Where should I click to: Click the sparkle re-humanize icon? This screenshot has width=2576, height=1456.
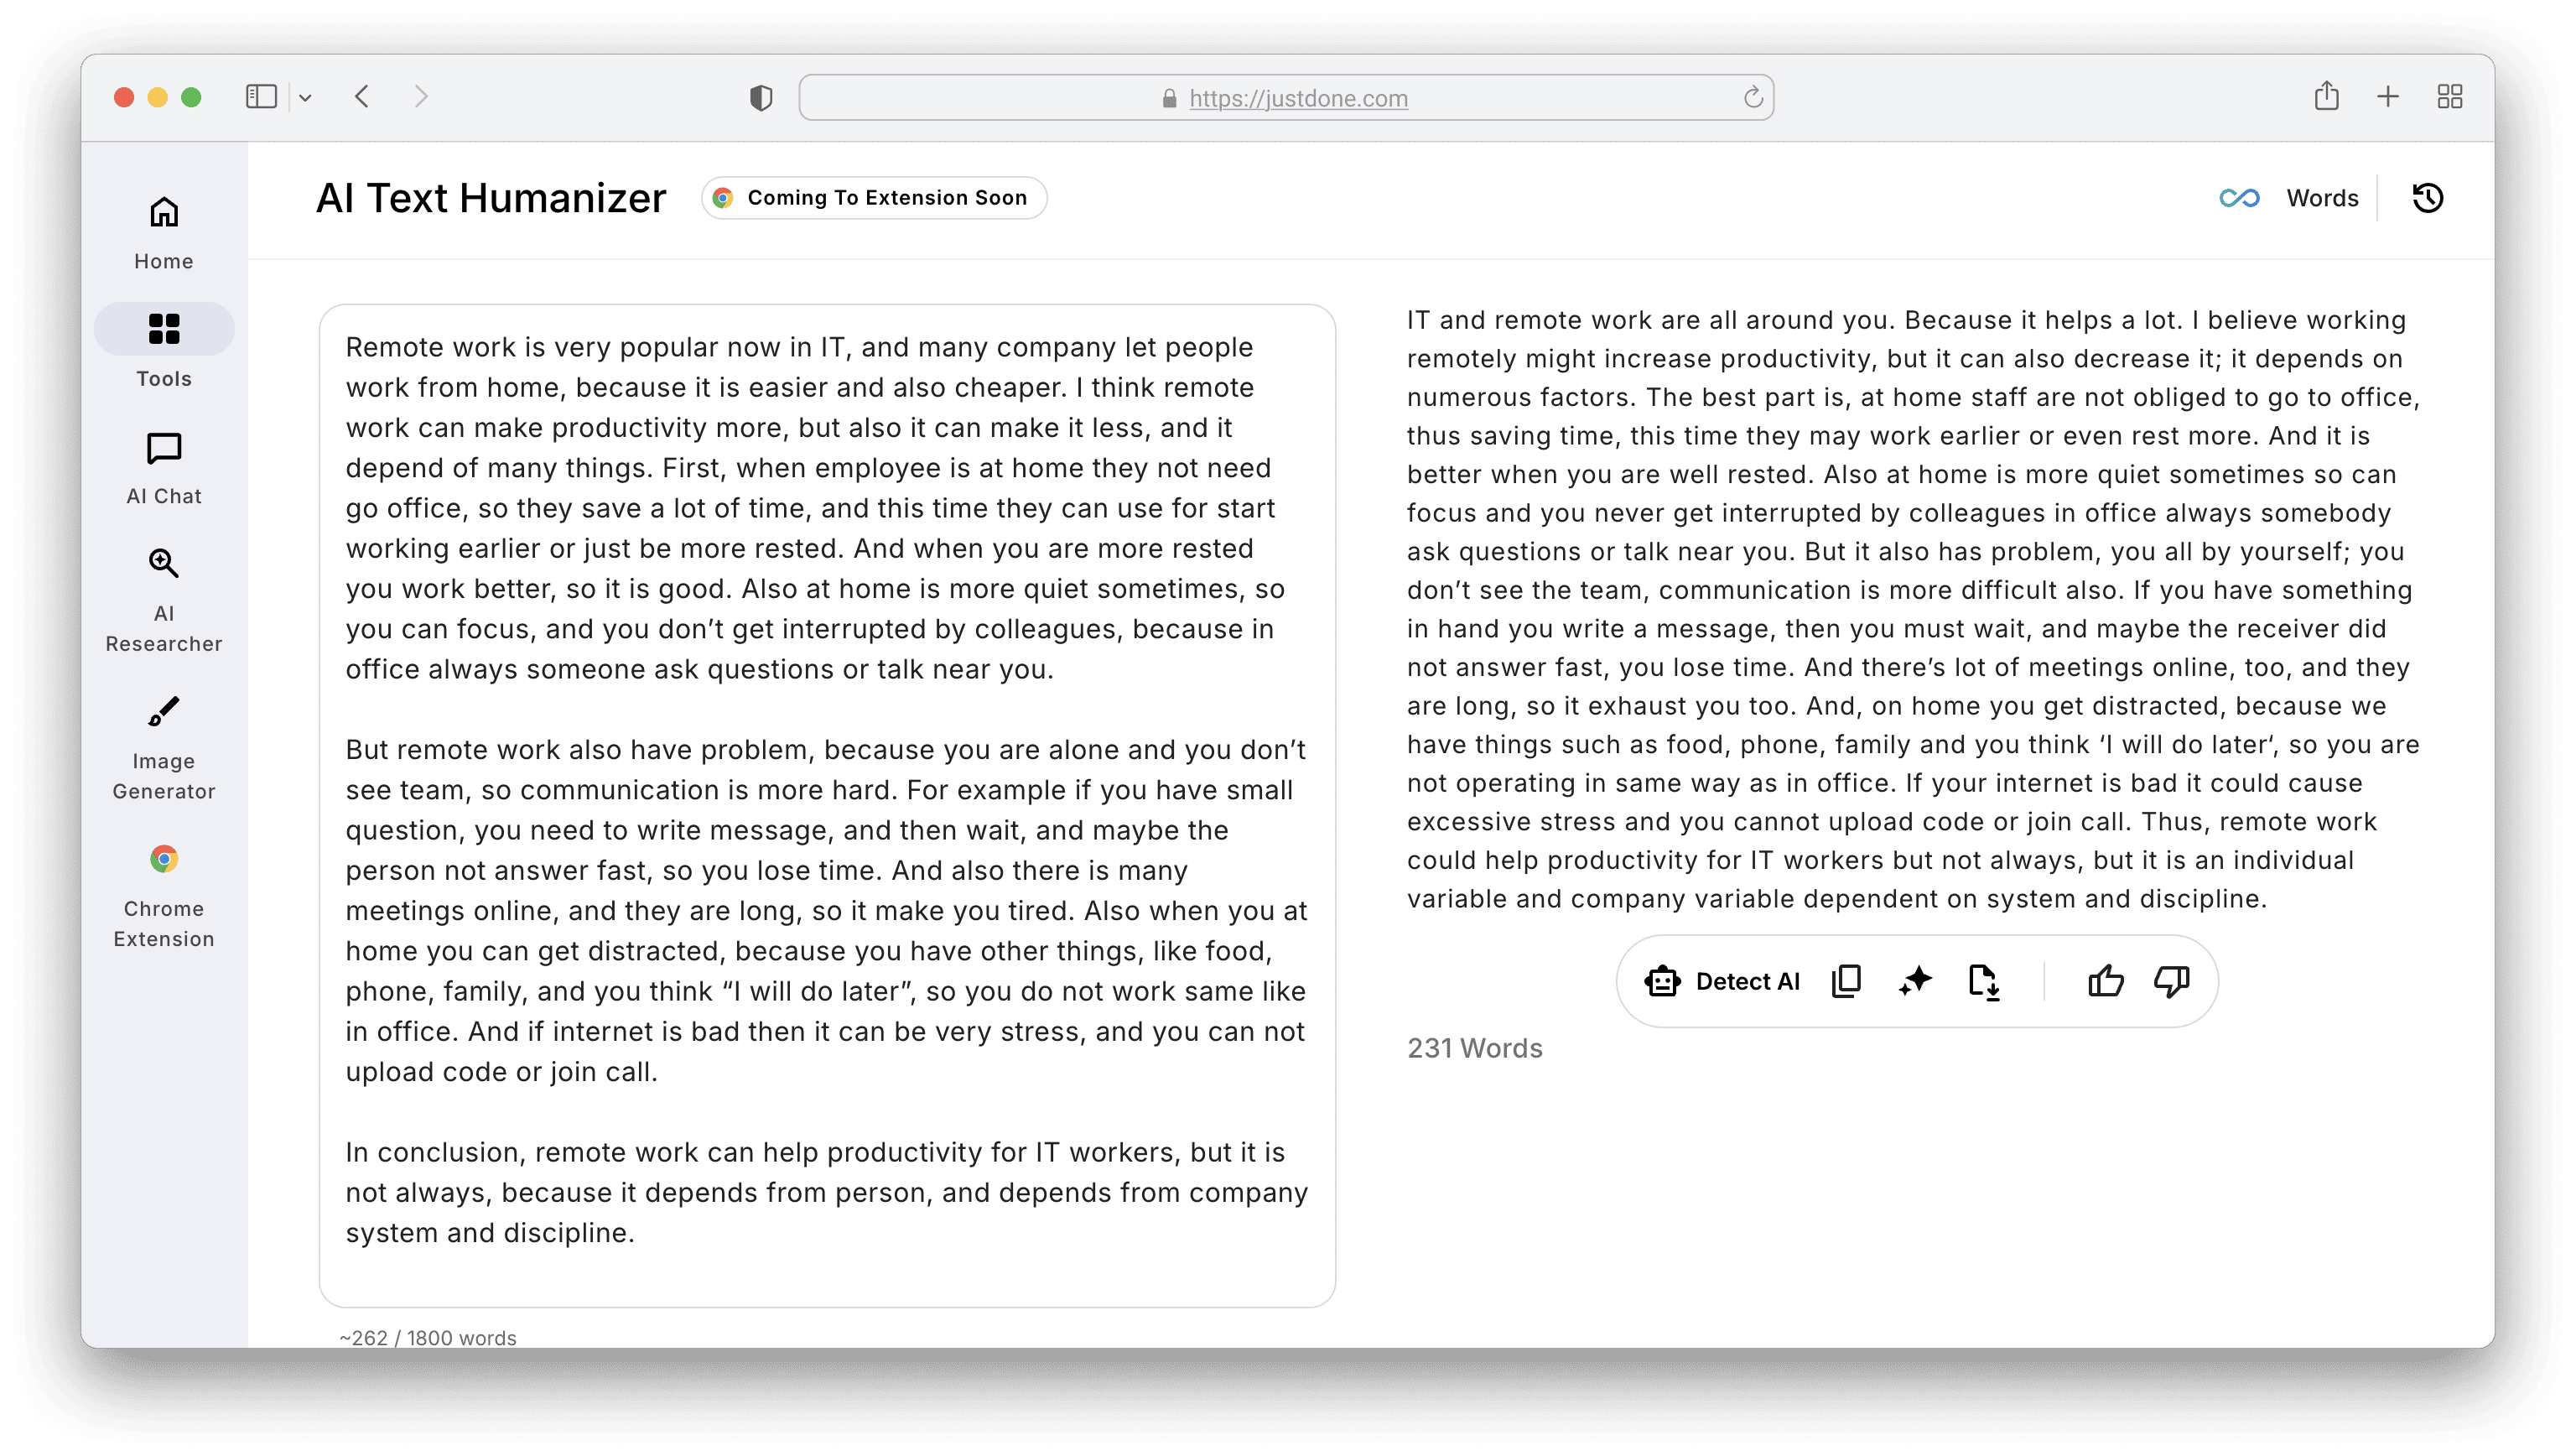[1915, 981]
